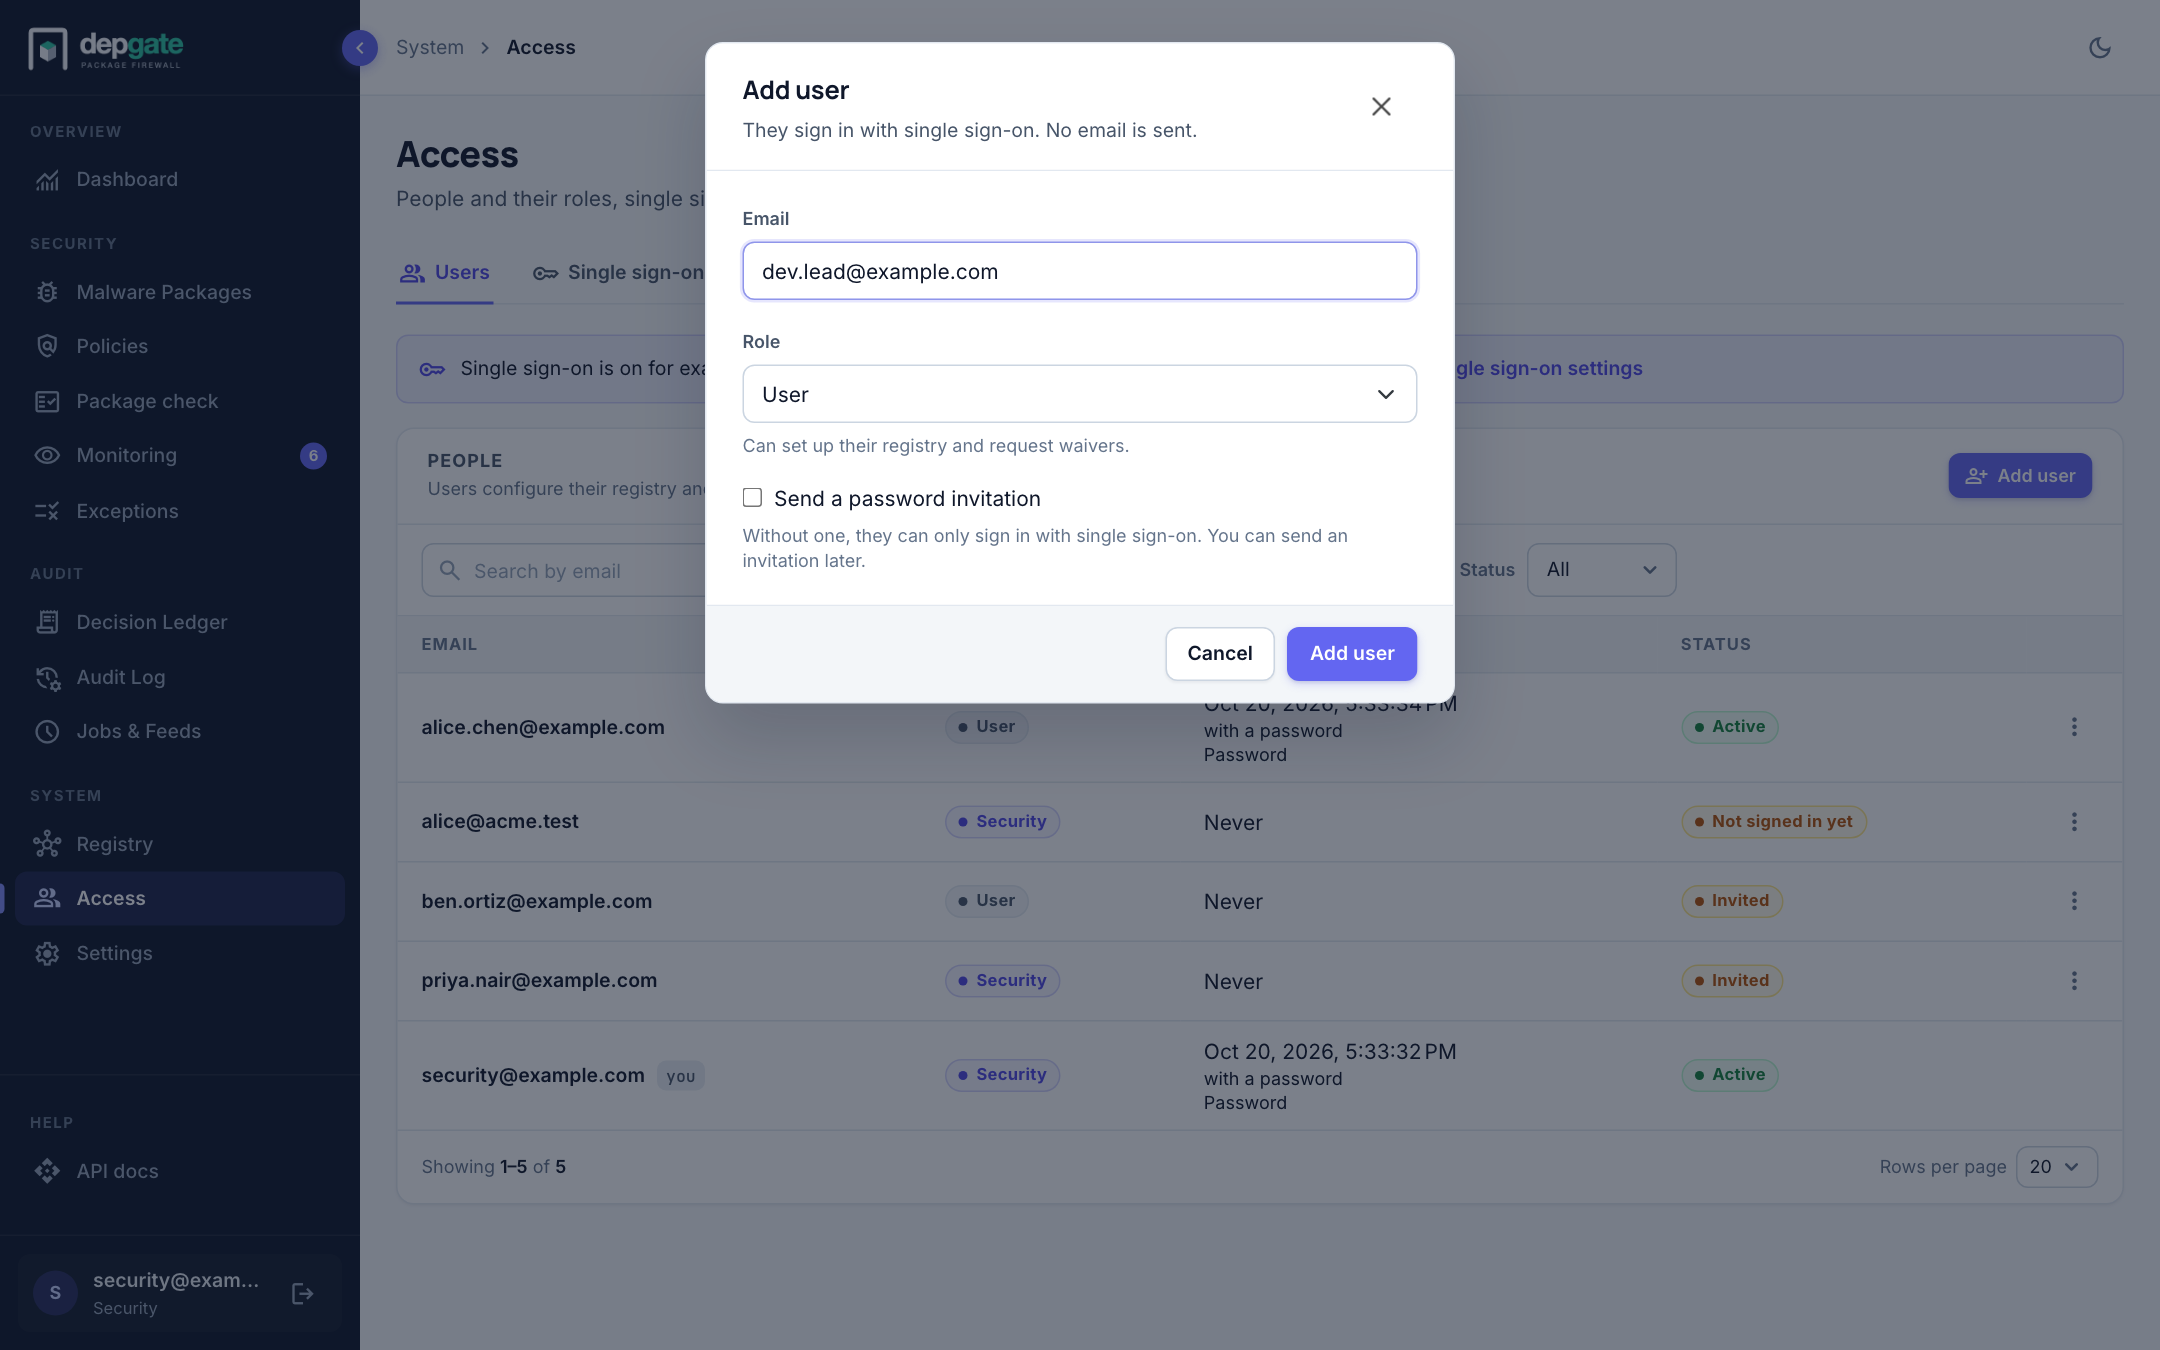Viewport: 2160px width, 1350px height.
Task: Open single sign-on settings link
Action: tap(1549, 368)
